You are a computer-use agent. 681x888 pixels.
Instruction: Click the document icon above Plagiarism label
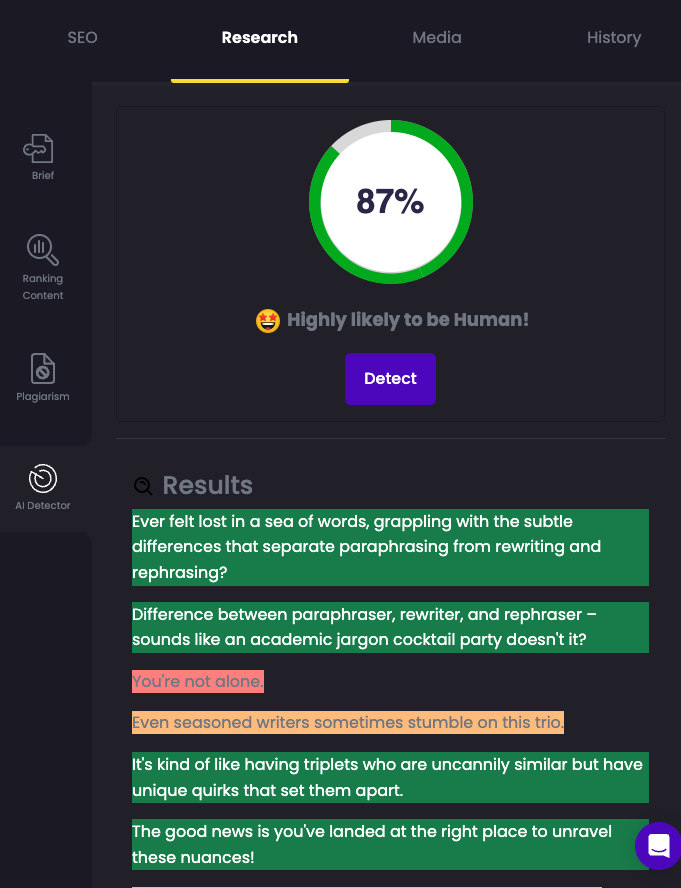point(41,369)
